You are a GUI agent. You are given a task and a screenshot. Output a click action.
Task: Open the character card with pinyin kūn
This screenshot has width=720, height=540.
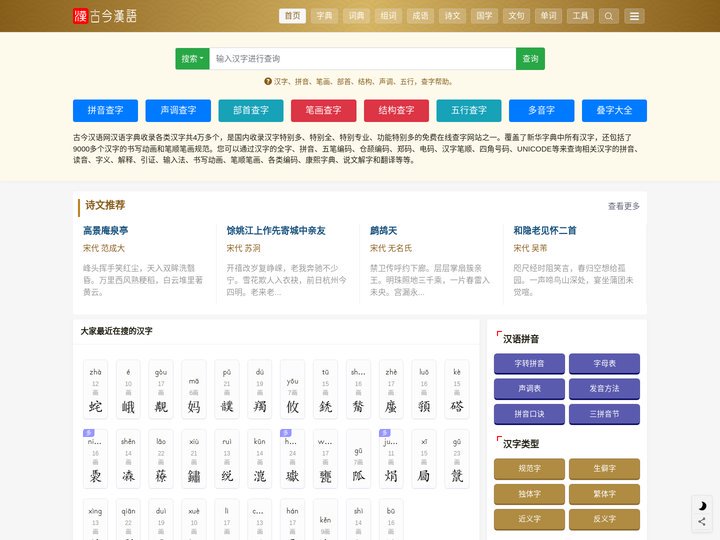coord(259,459)
